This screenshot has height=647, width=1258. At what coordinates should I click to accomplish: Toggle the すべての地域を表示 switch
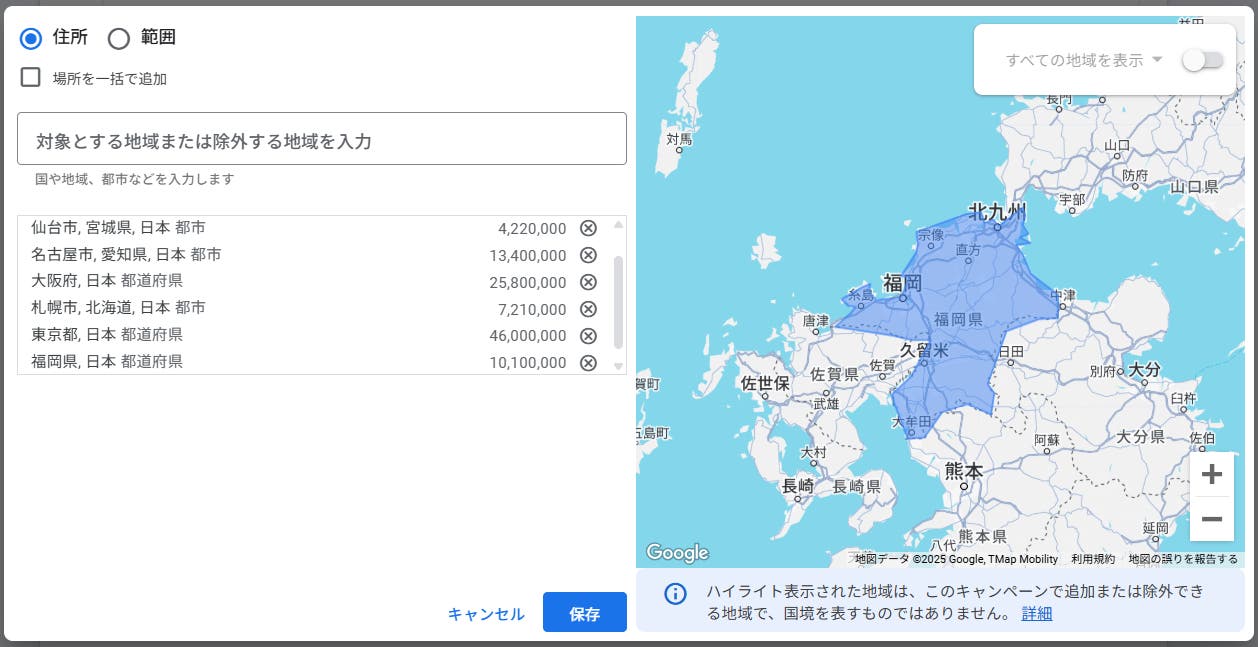click(x=1202, y=60)
